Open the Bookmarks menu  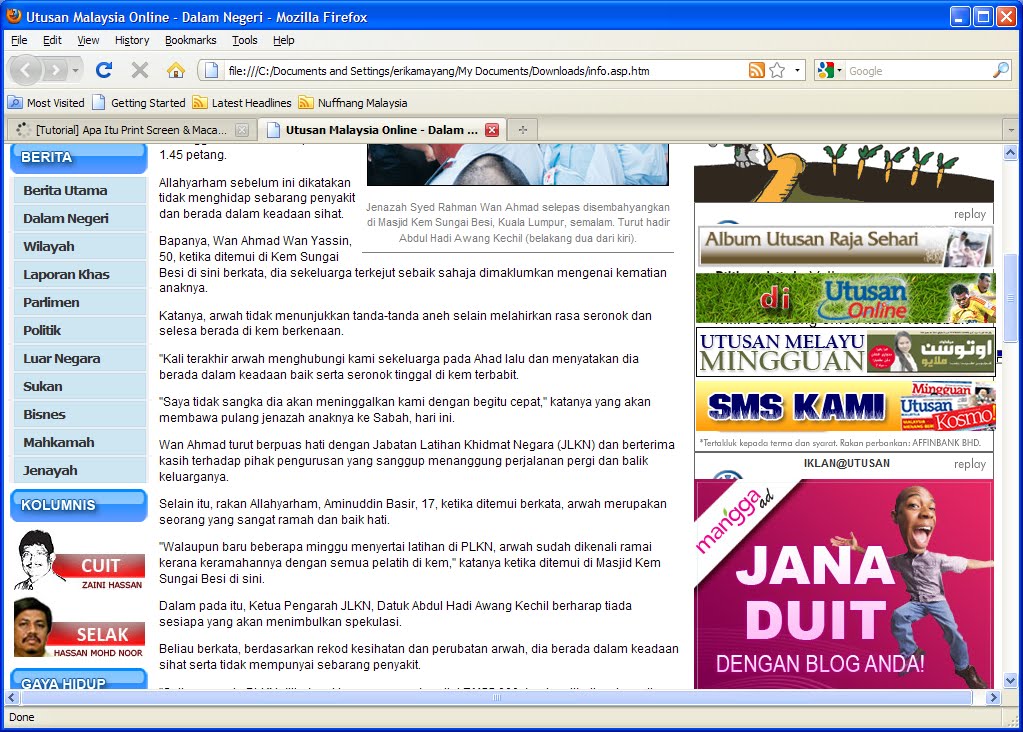click(191, 40)
